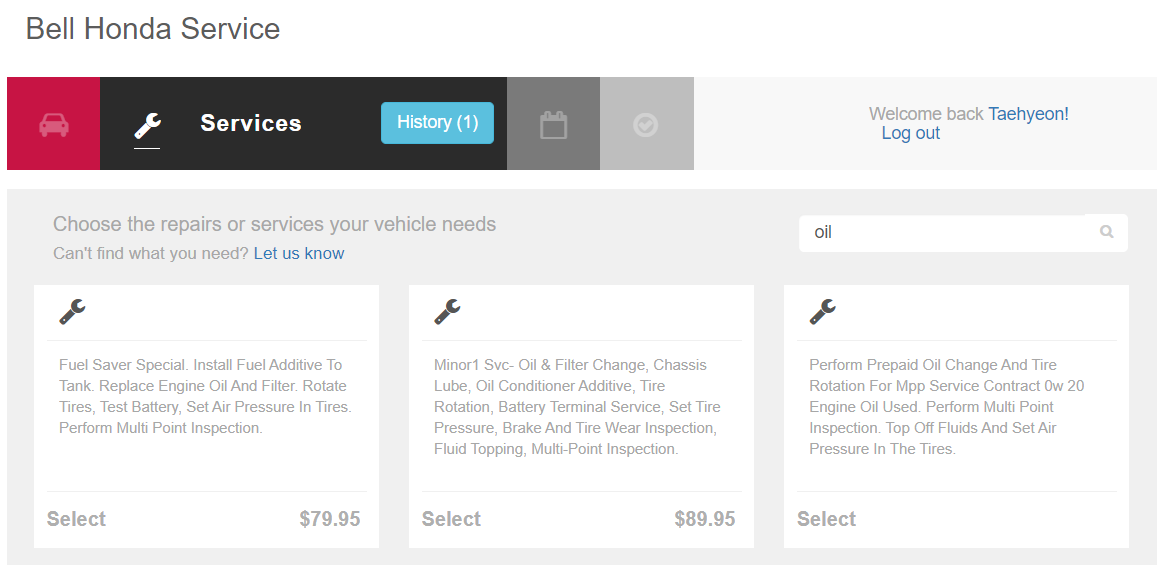Open the appointment calendar step icon
Viewport: 1169px width, 565px height.
[x=553, y=124]
